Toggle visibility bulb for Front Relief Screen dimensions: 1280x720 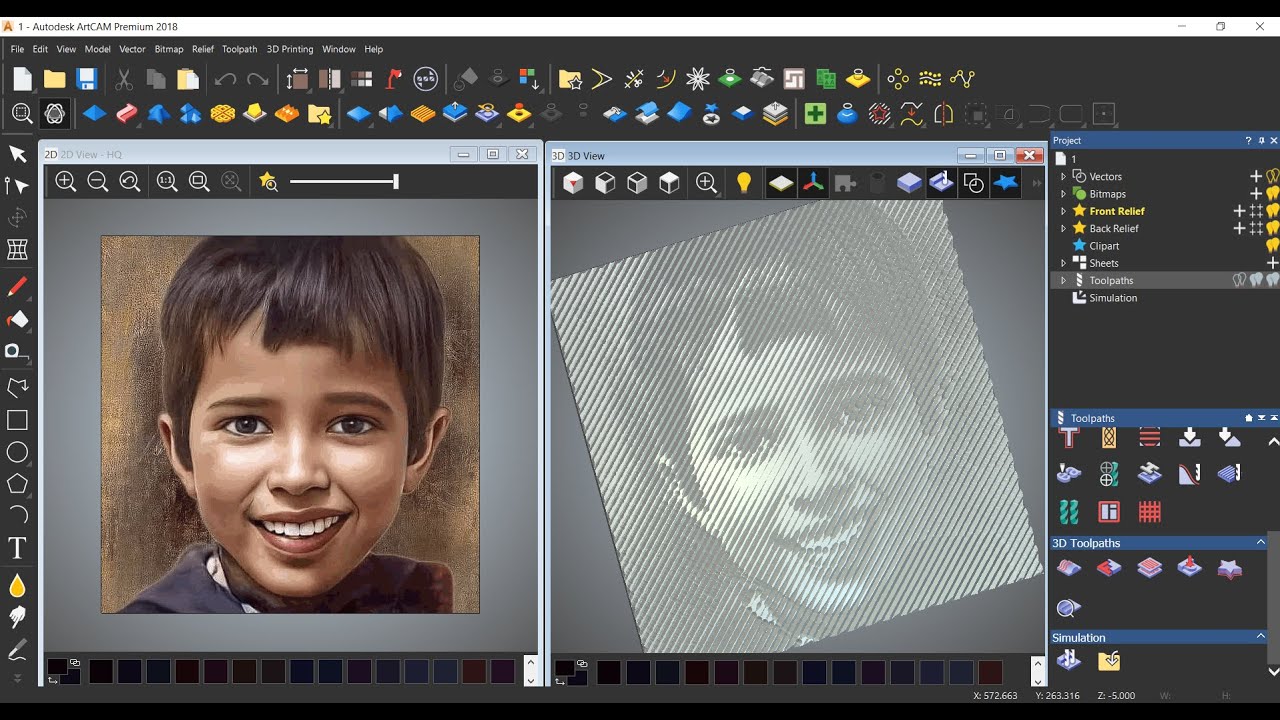click(x=1273, y=211)
